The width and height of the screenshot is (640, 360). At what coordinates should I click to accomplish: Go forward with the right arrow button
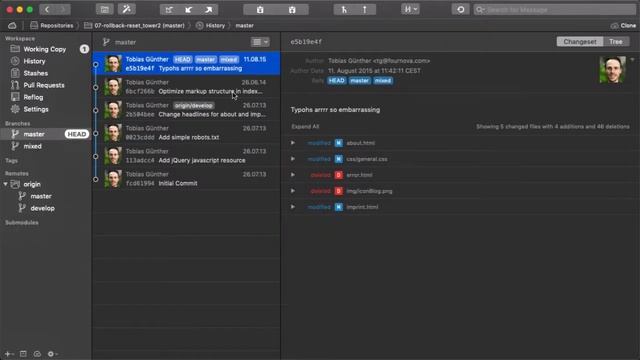point(63,9)
